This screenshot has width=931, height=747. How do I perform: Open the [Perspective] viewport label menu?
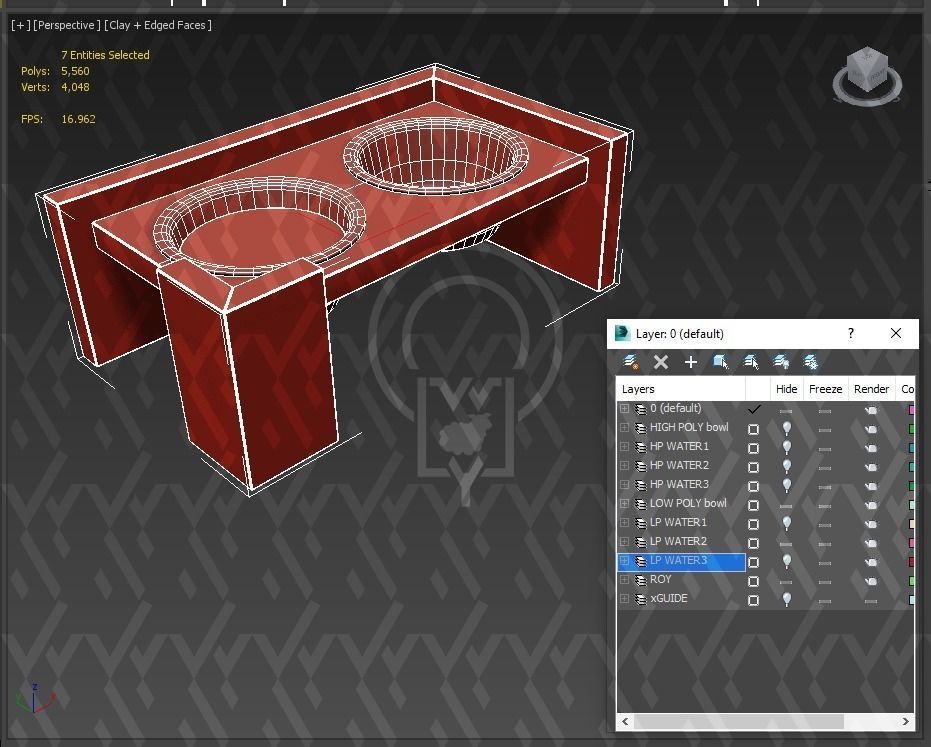point(65,25)
